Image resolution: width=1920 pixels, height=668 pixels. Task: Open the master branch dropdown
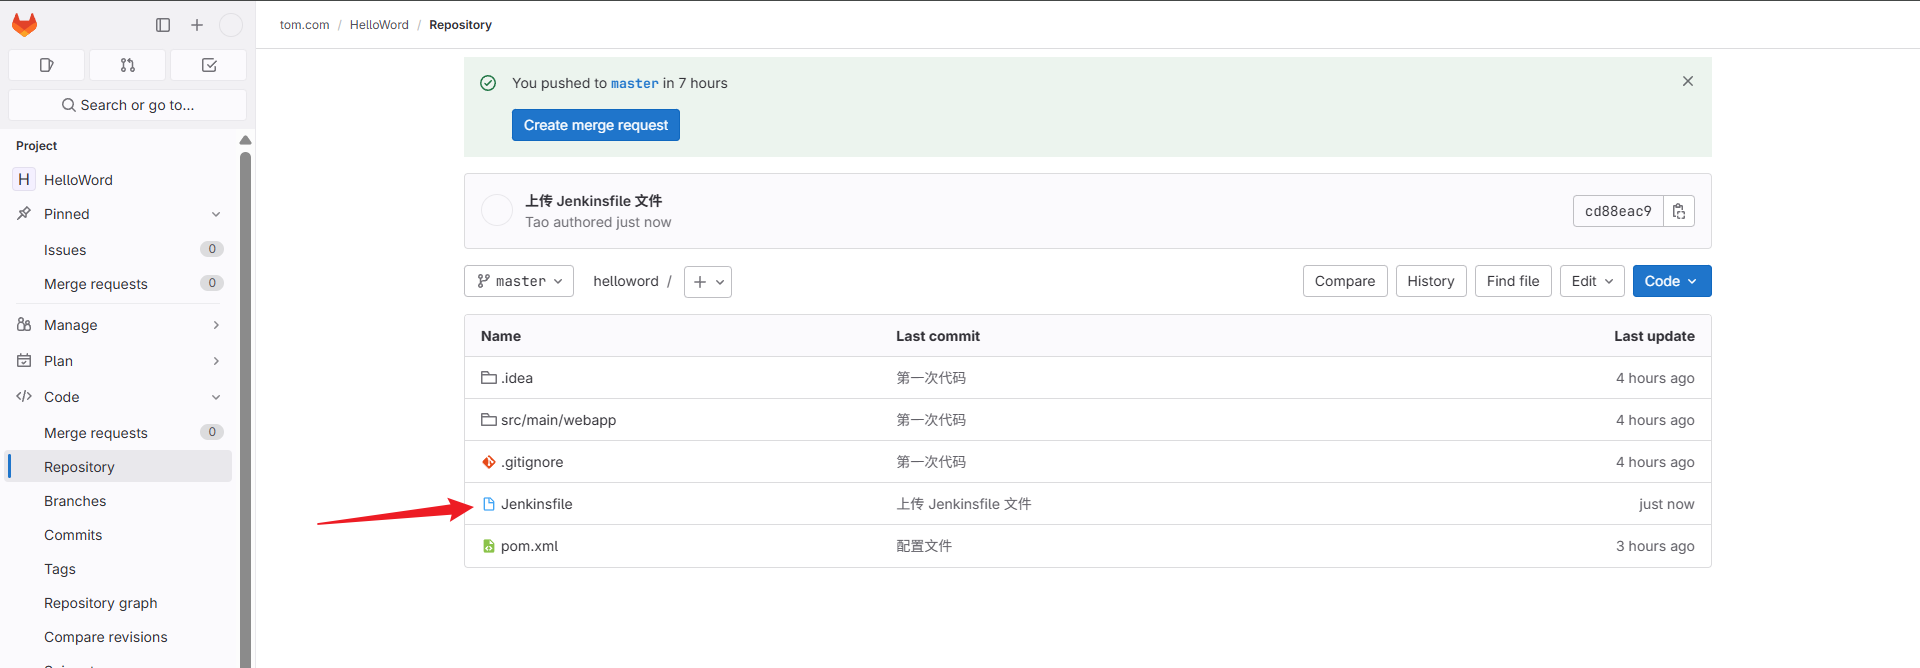tap(519, 281)
